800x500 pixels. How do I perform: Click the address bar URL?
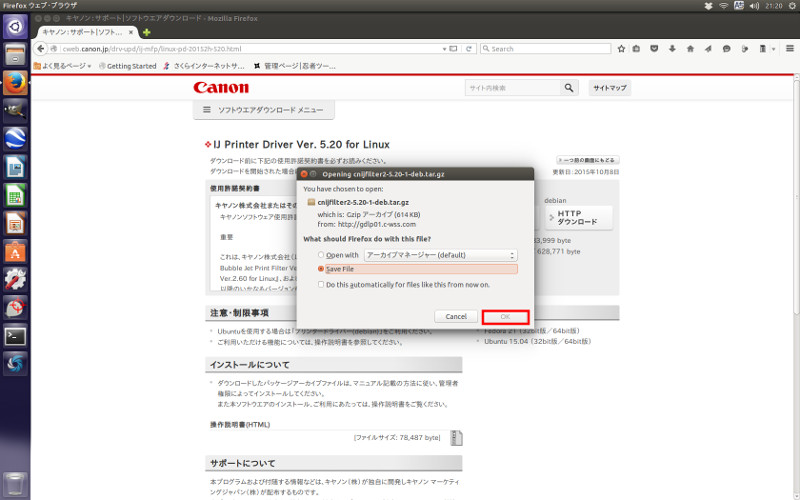(x=152, y=49)
